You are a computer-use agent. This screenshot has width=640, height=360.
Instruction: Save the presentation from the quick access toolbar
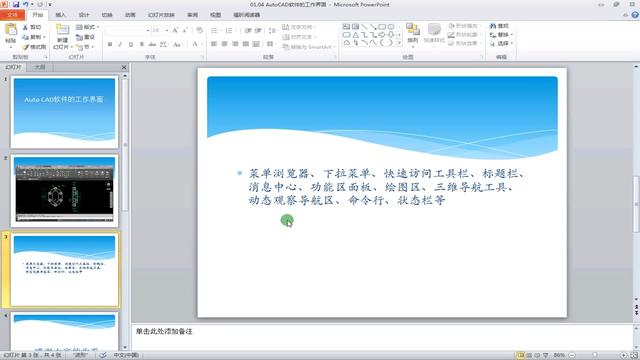click(x=16, y=4)
